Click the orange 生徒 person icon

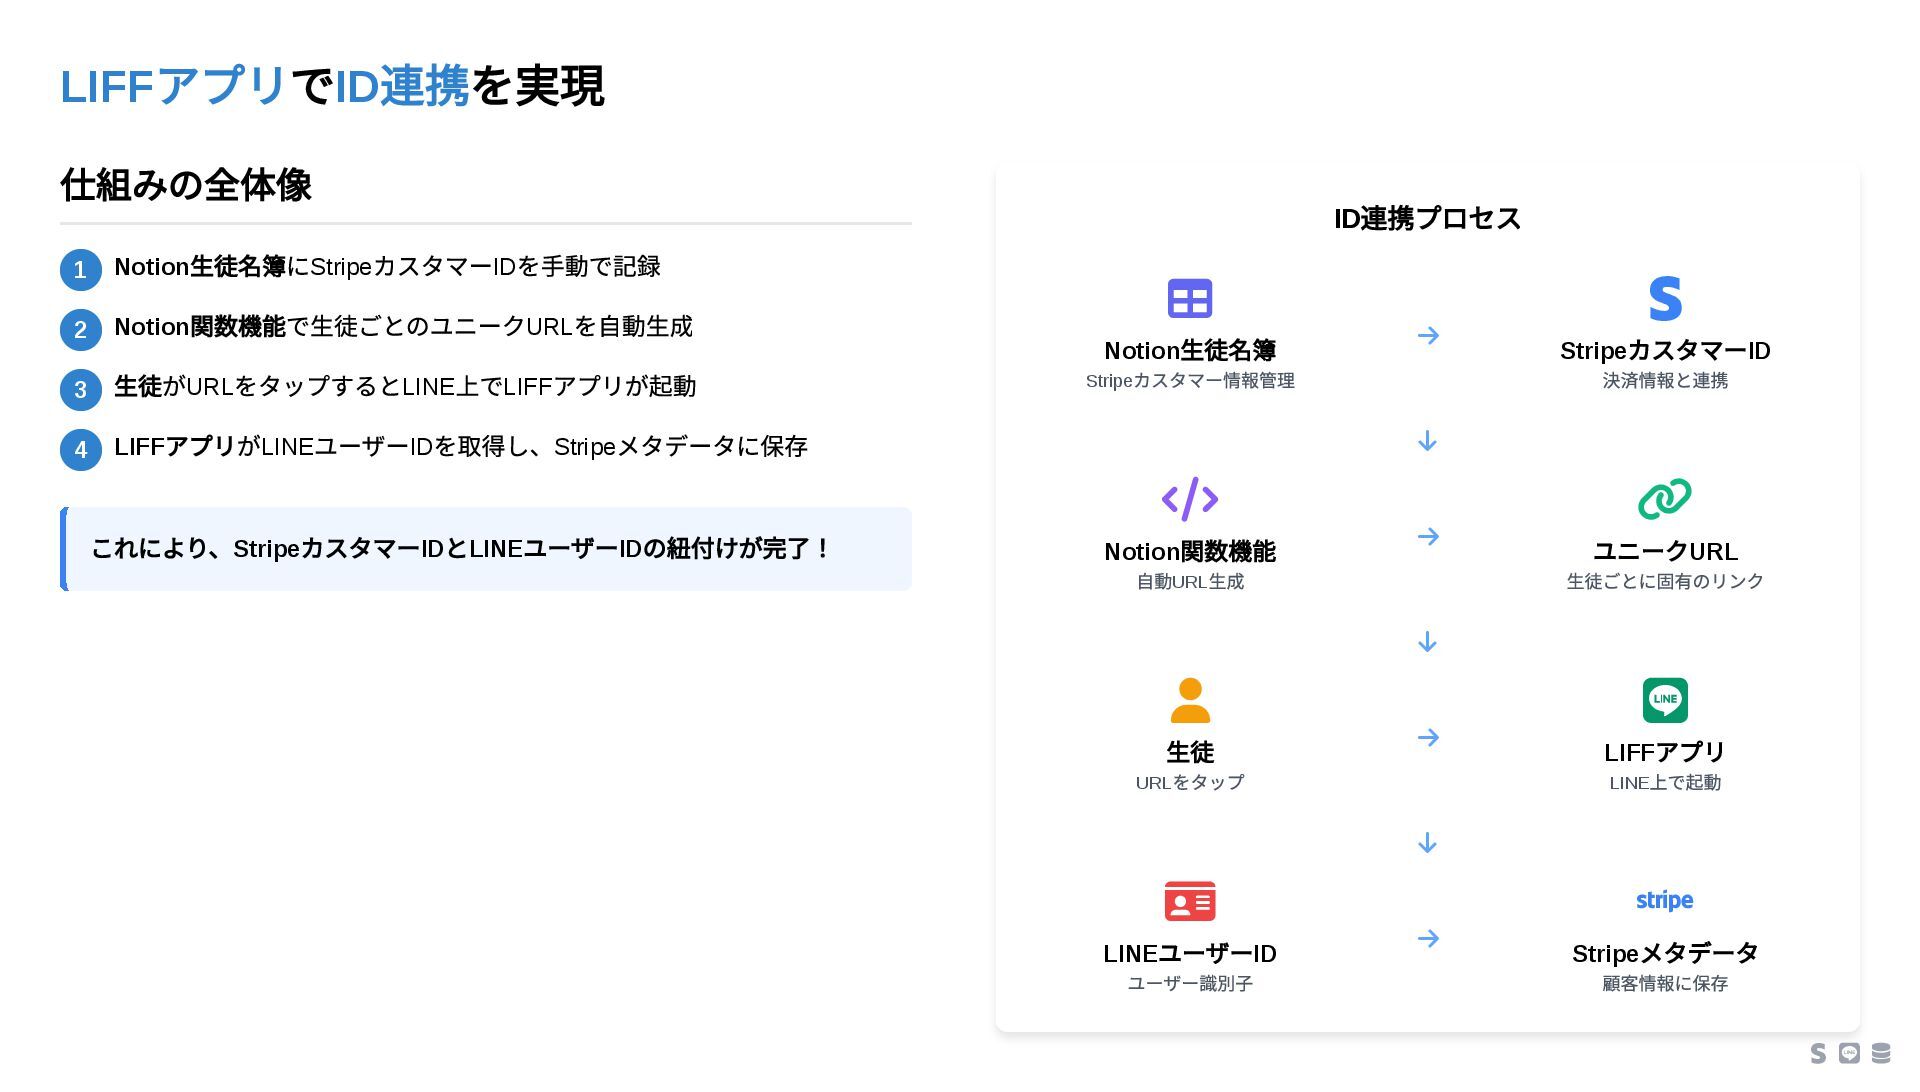pos(1190,700)
